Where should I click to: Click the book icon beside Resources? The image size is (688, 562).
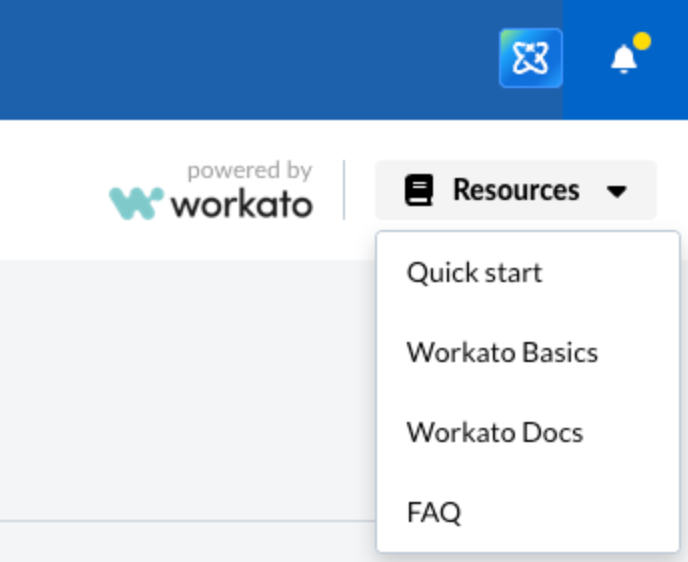pos(419,190)
